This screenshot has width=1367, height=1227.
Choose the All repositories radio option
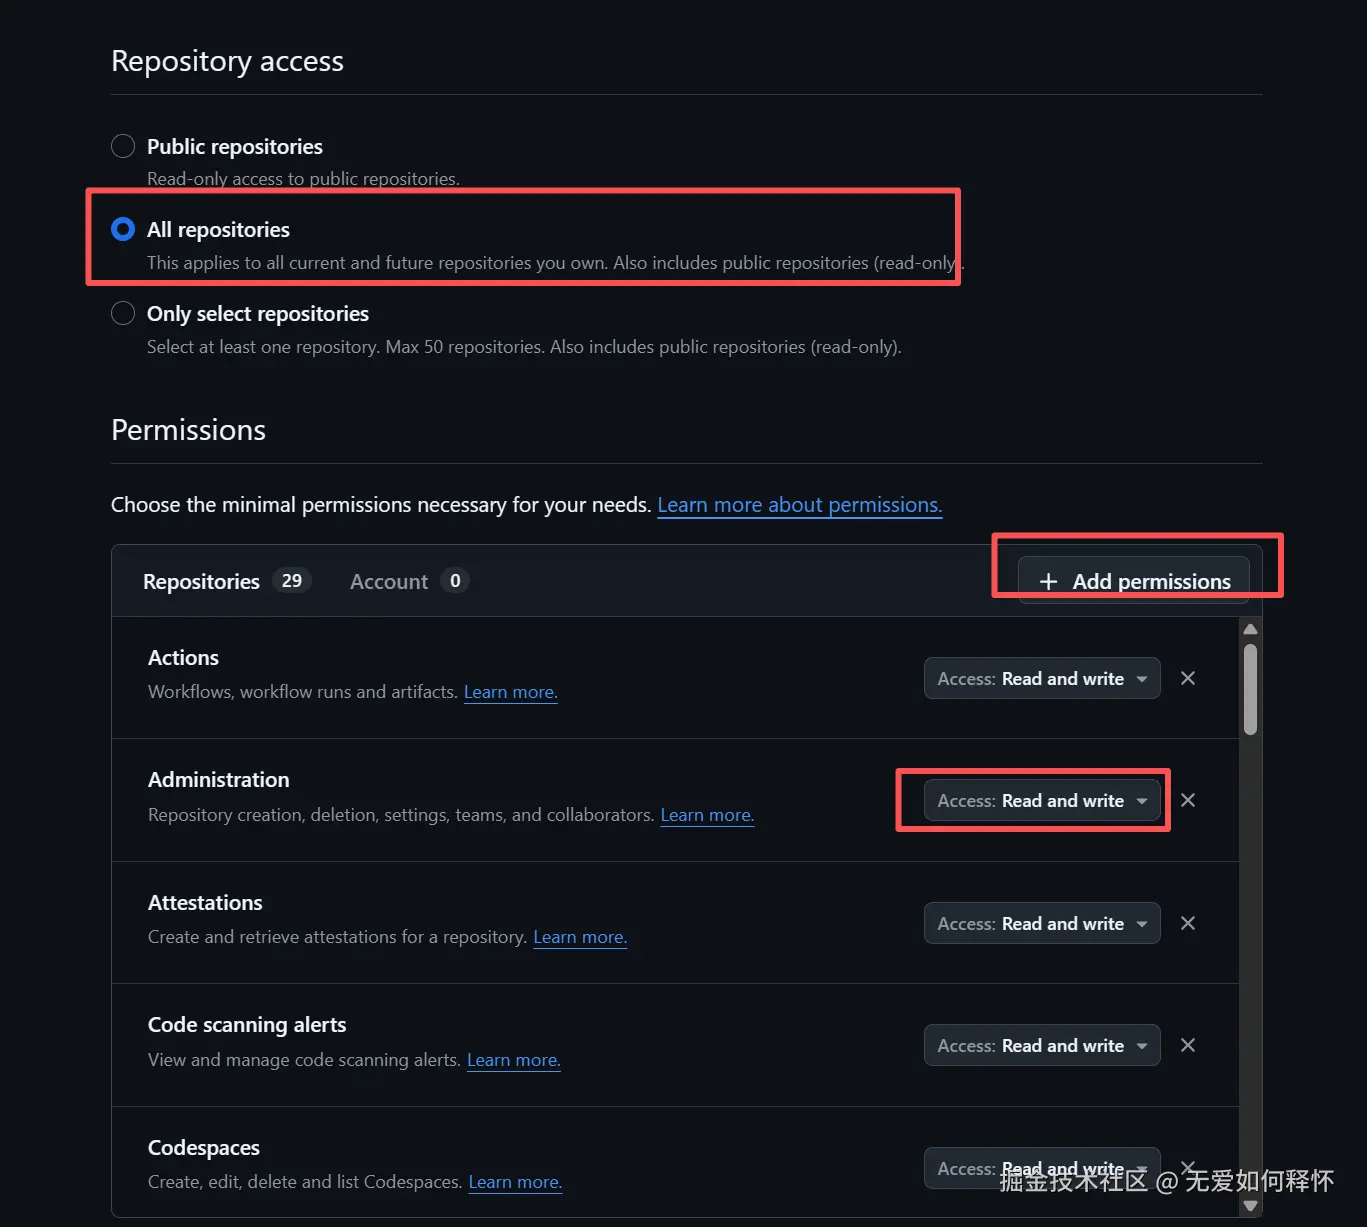(123, 229)
